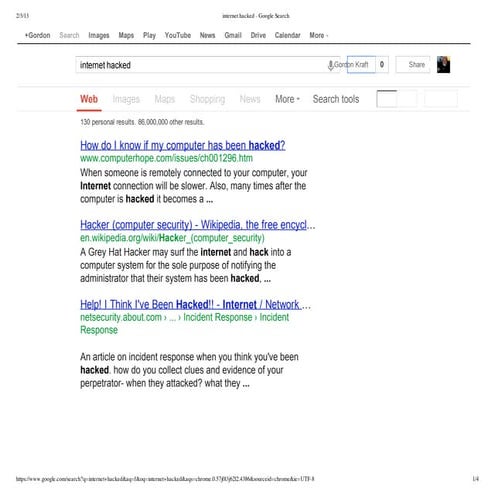The image size is (495, 495).
Task: Select the Web results tab
Action: [x=89, y=99]
